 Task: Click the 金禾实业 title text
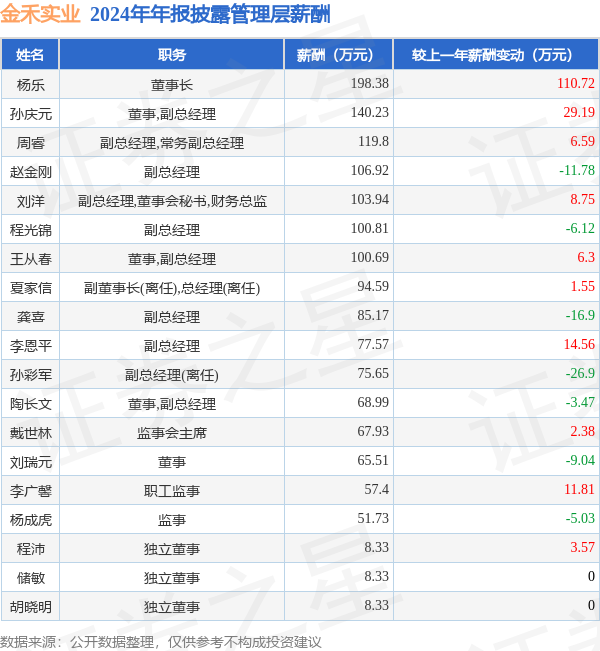(x=40, y=14)
